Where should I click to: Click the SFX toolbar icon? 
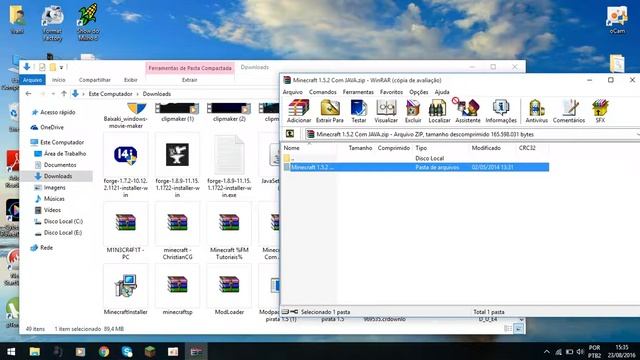(600, 111)
